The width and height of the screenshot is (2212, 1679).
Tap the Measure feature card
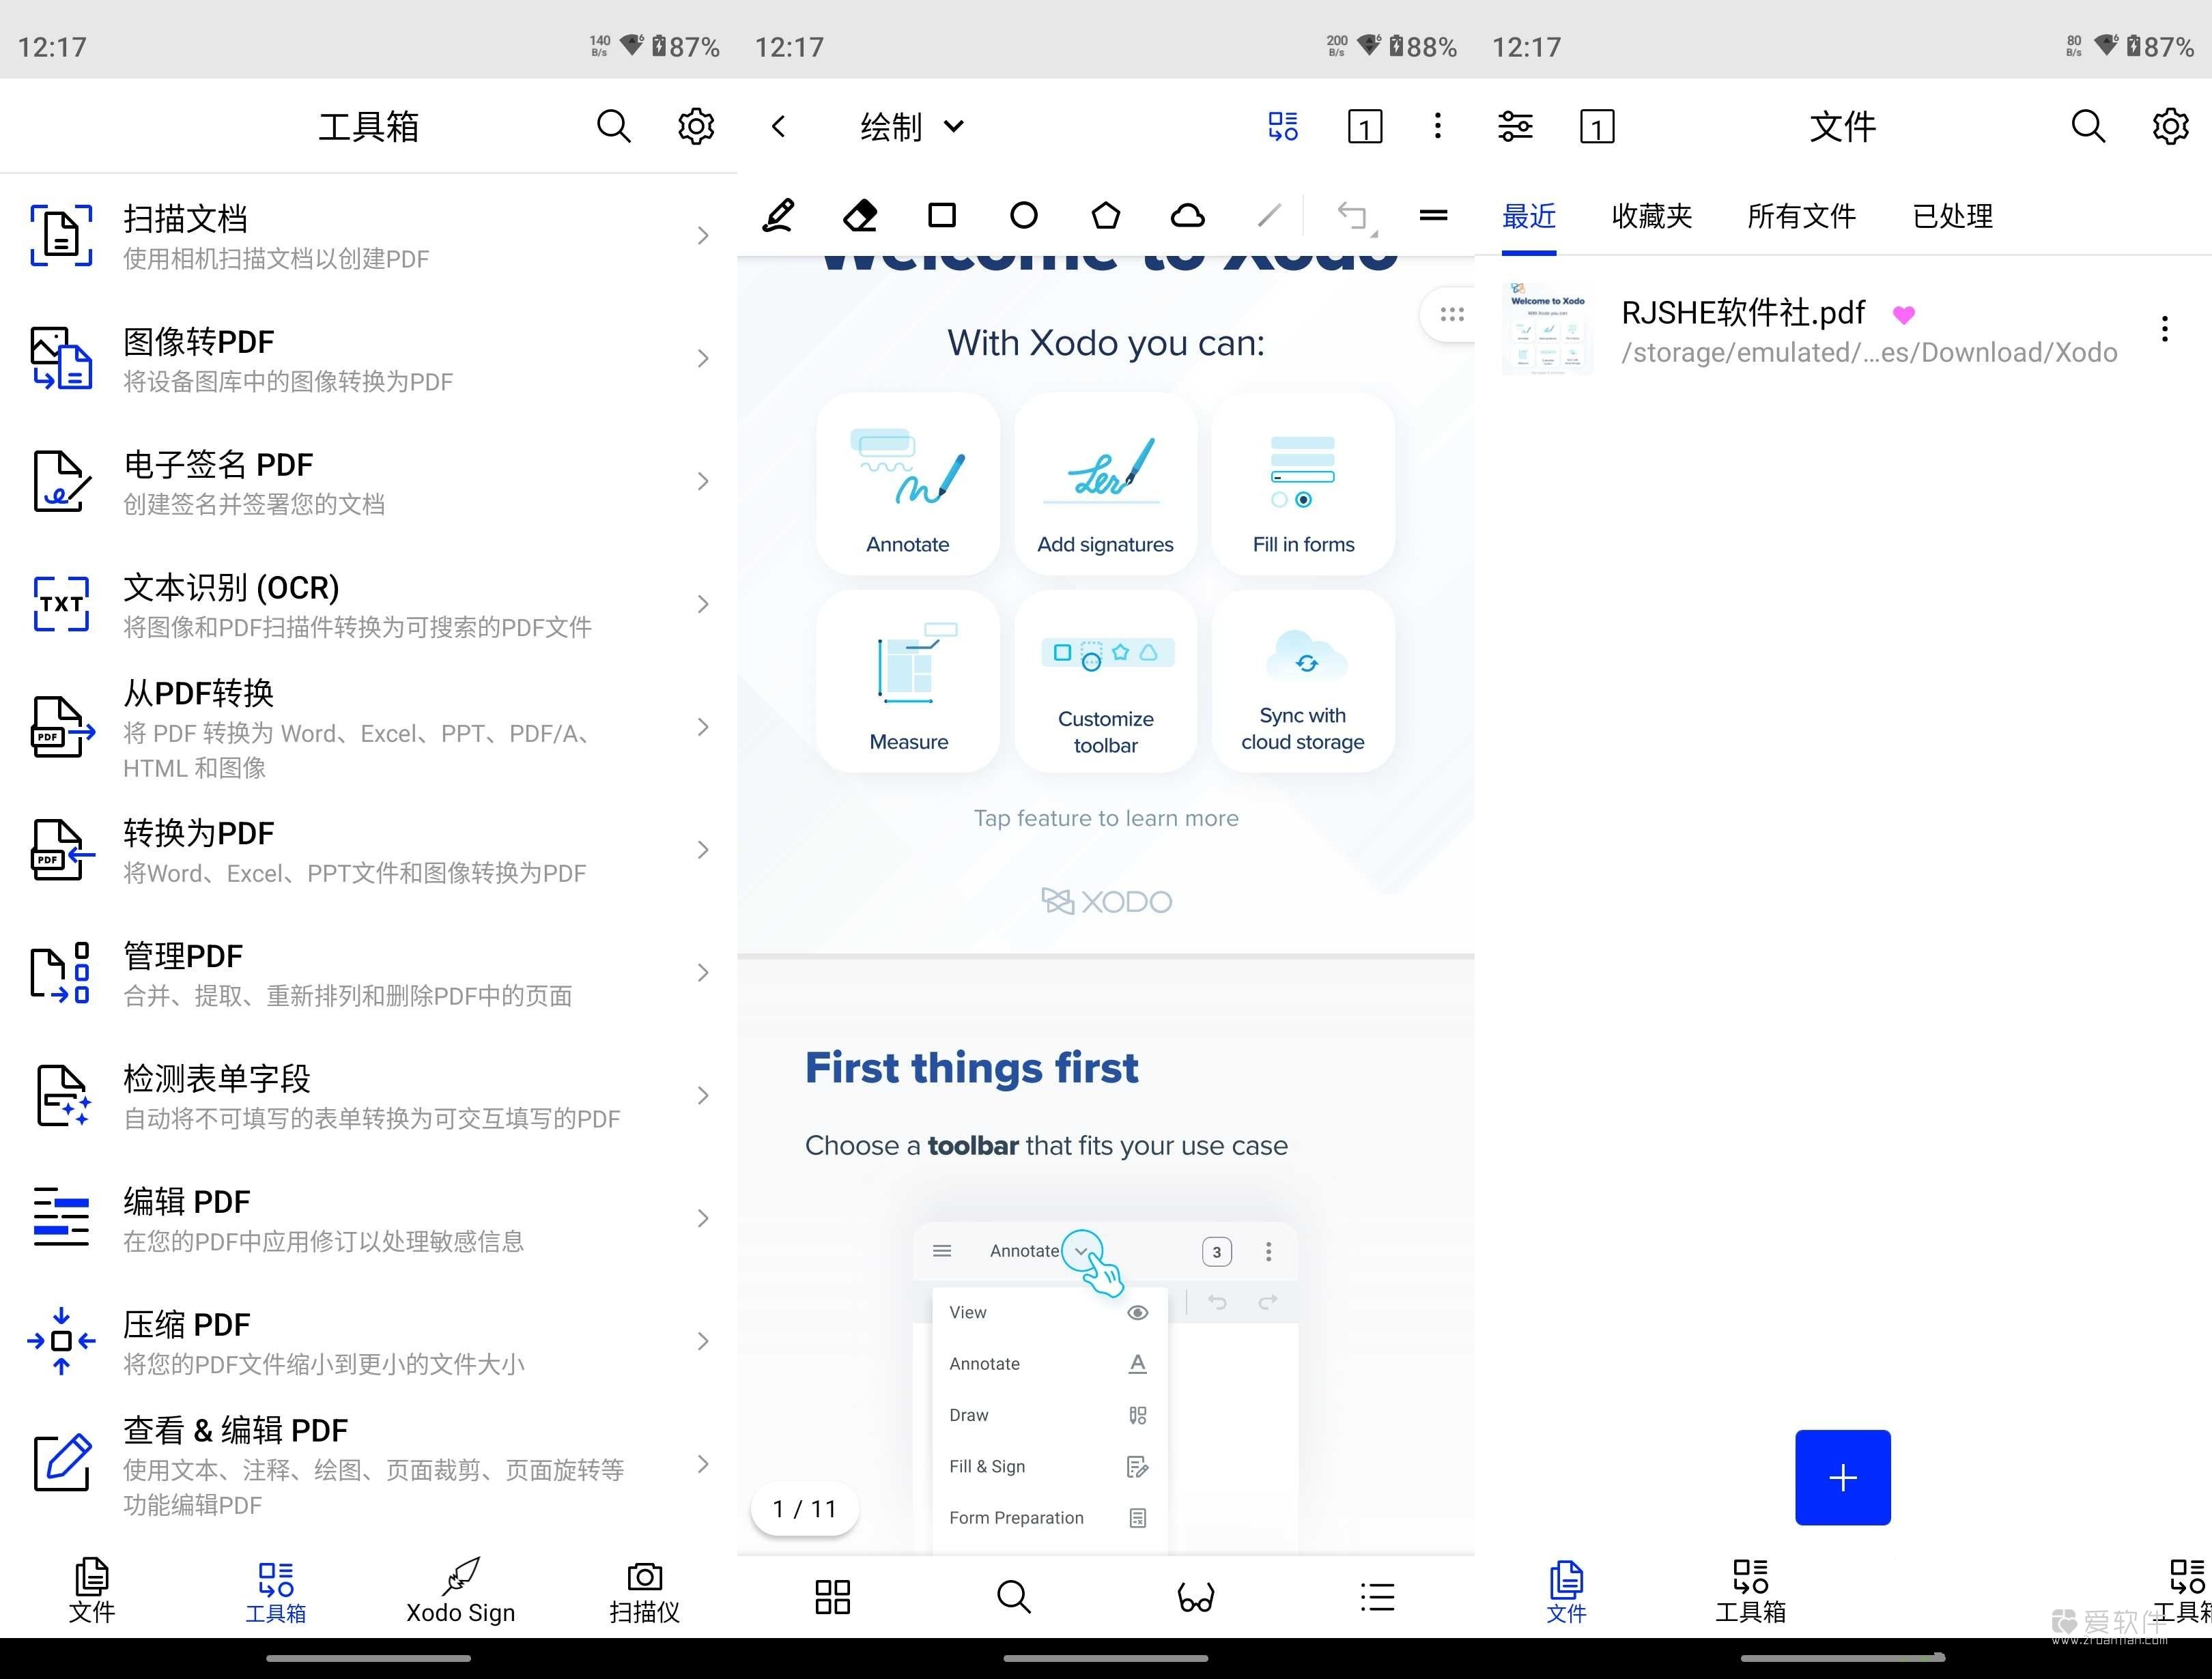907,681
